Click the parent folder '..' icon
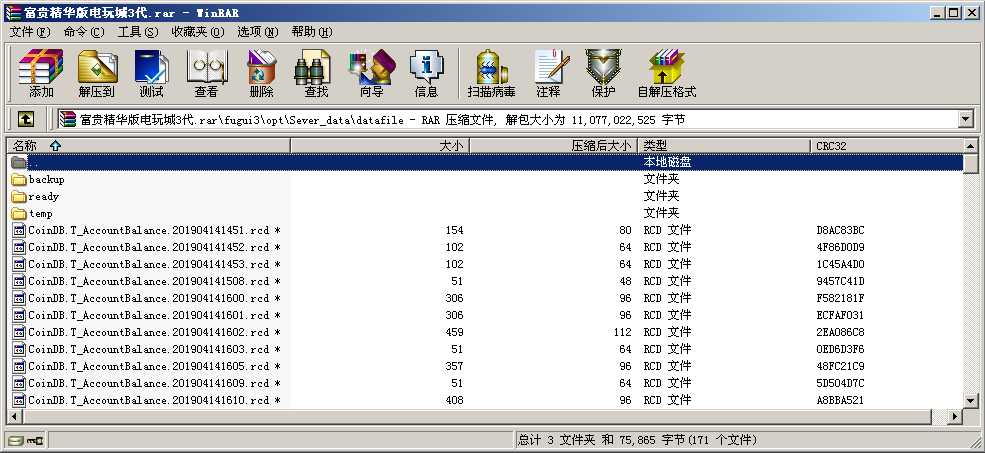This screenshot has width=985, height=453. click(19, 163)
